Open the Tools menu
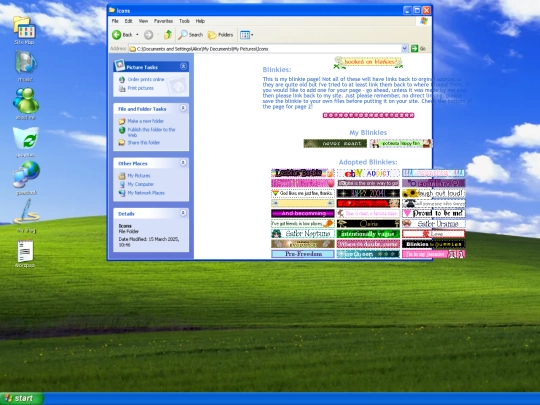This screenshot has height=405, width=540. pyautogui.click(x=184, y=21)
